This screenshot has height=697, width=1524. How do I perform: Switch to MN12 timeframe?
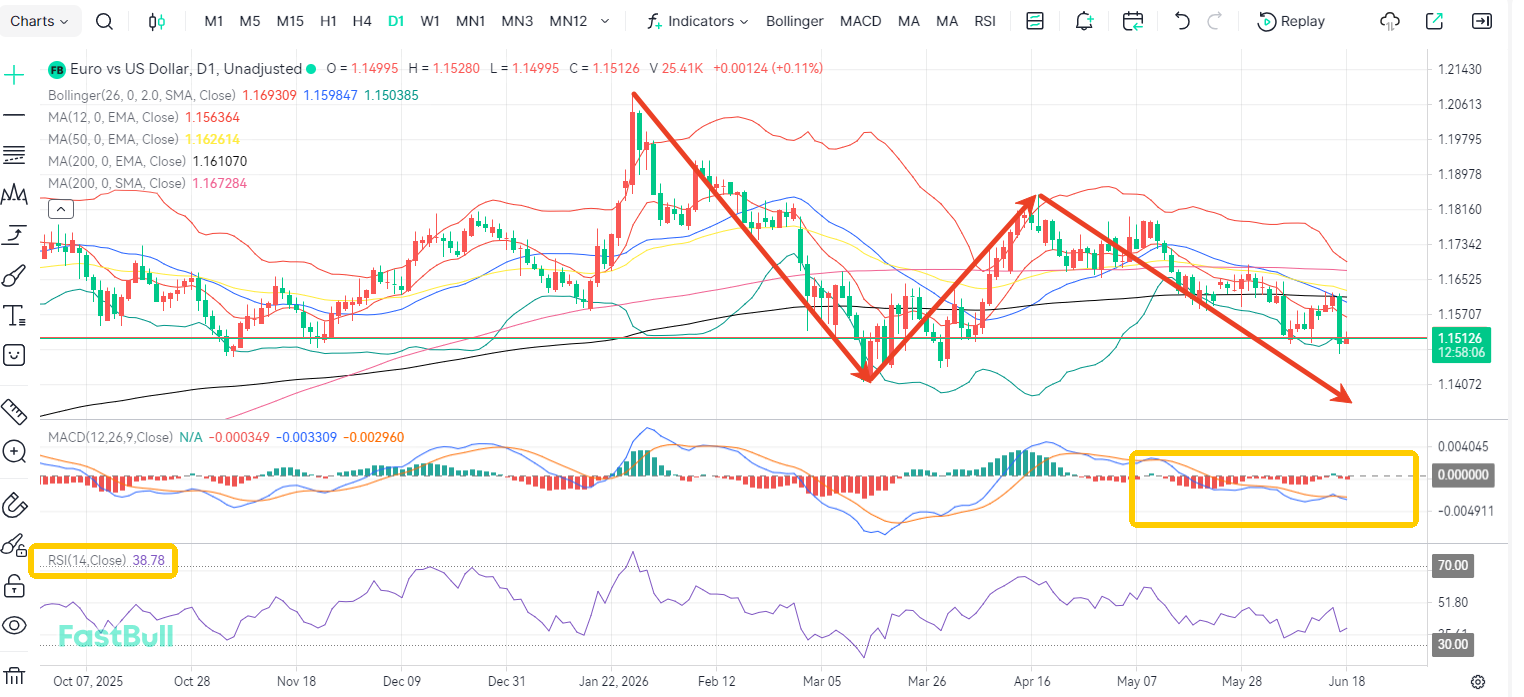(x=568, y=21)
